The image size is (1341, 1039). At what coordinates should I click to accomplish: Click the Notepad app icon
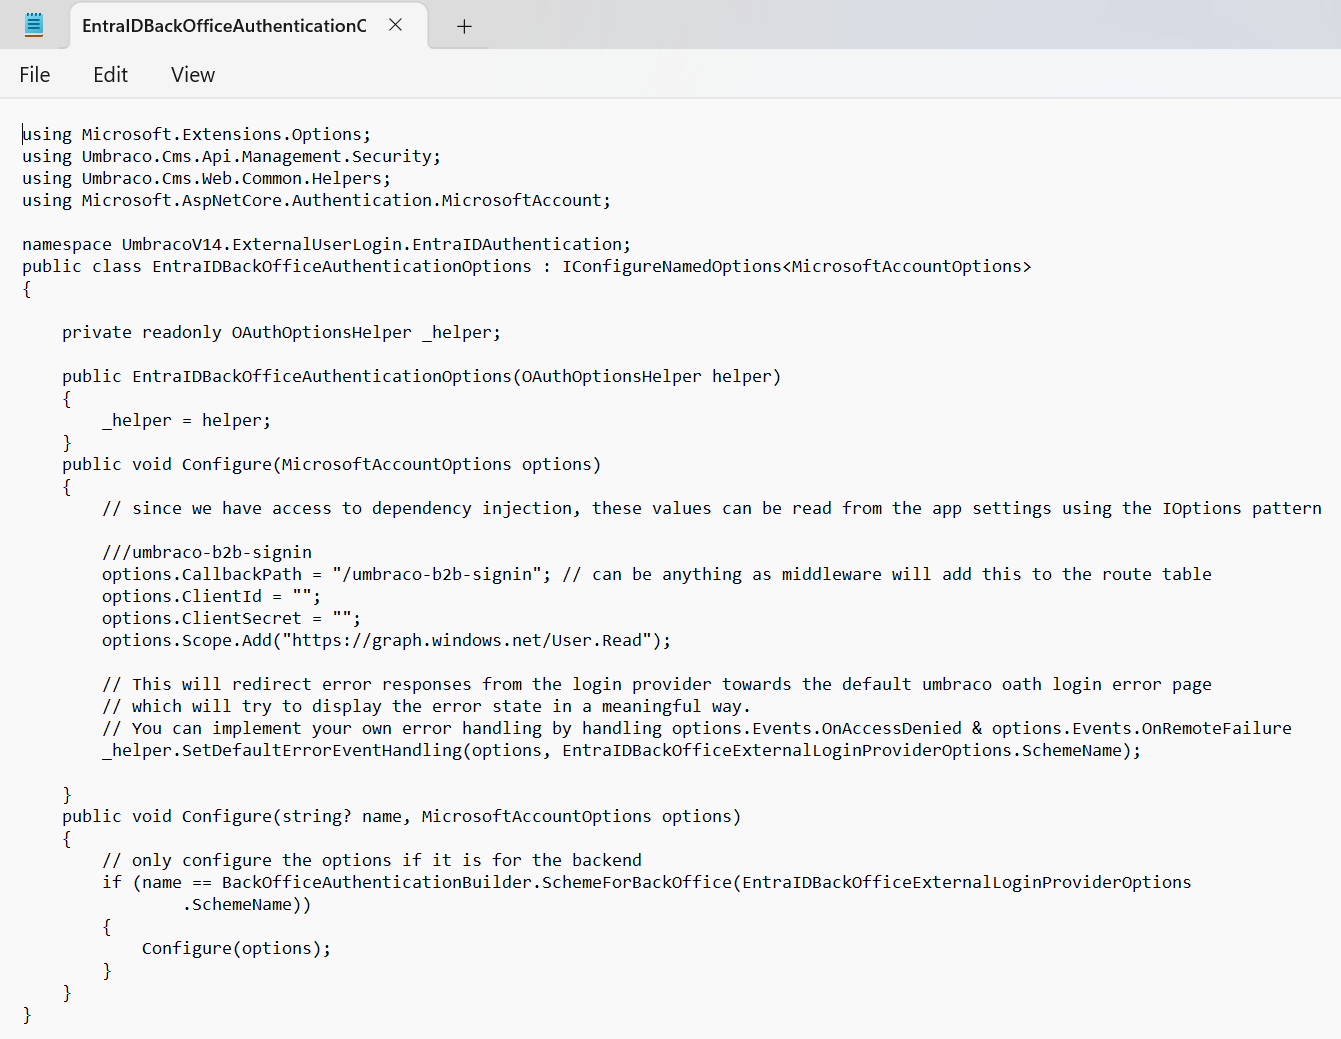tap(34, 25)
